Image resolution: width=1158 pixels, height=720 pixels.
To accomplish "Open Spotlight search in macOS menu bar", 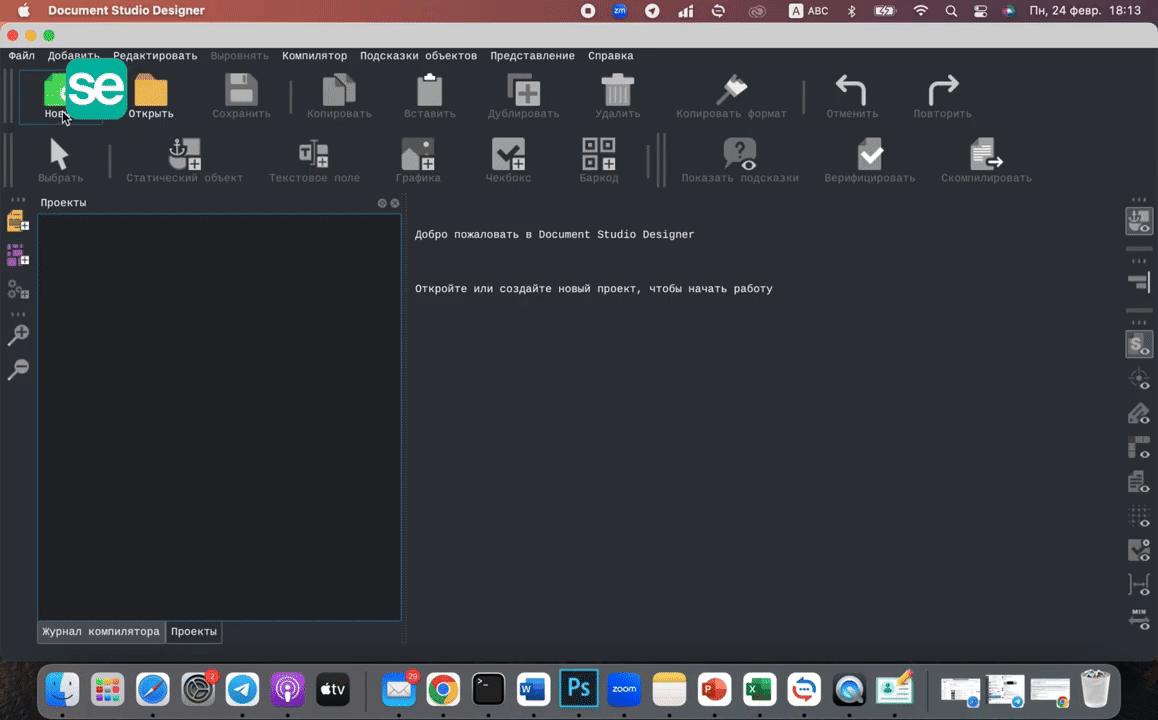I will pyautogui.click(x=951, y=11).
